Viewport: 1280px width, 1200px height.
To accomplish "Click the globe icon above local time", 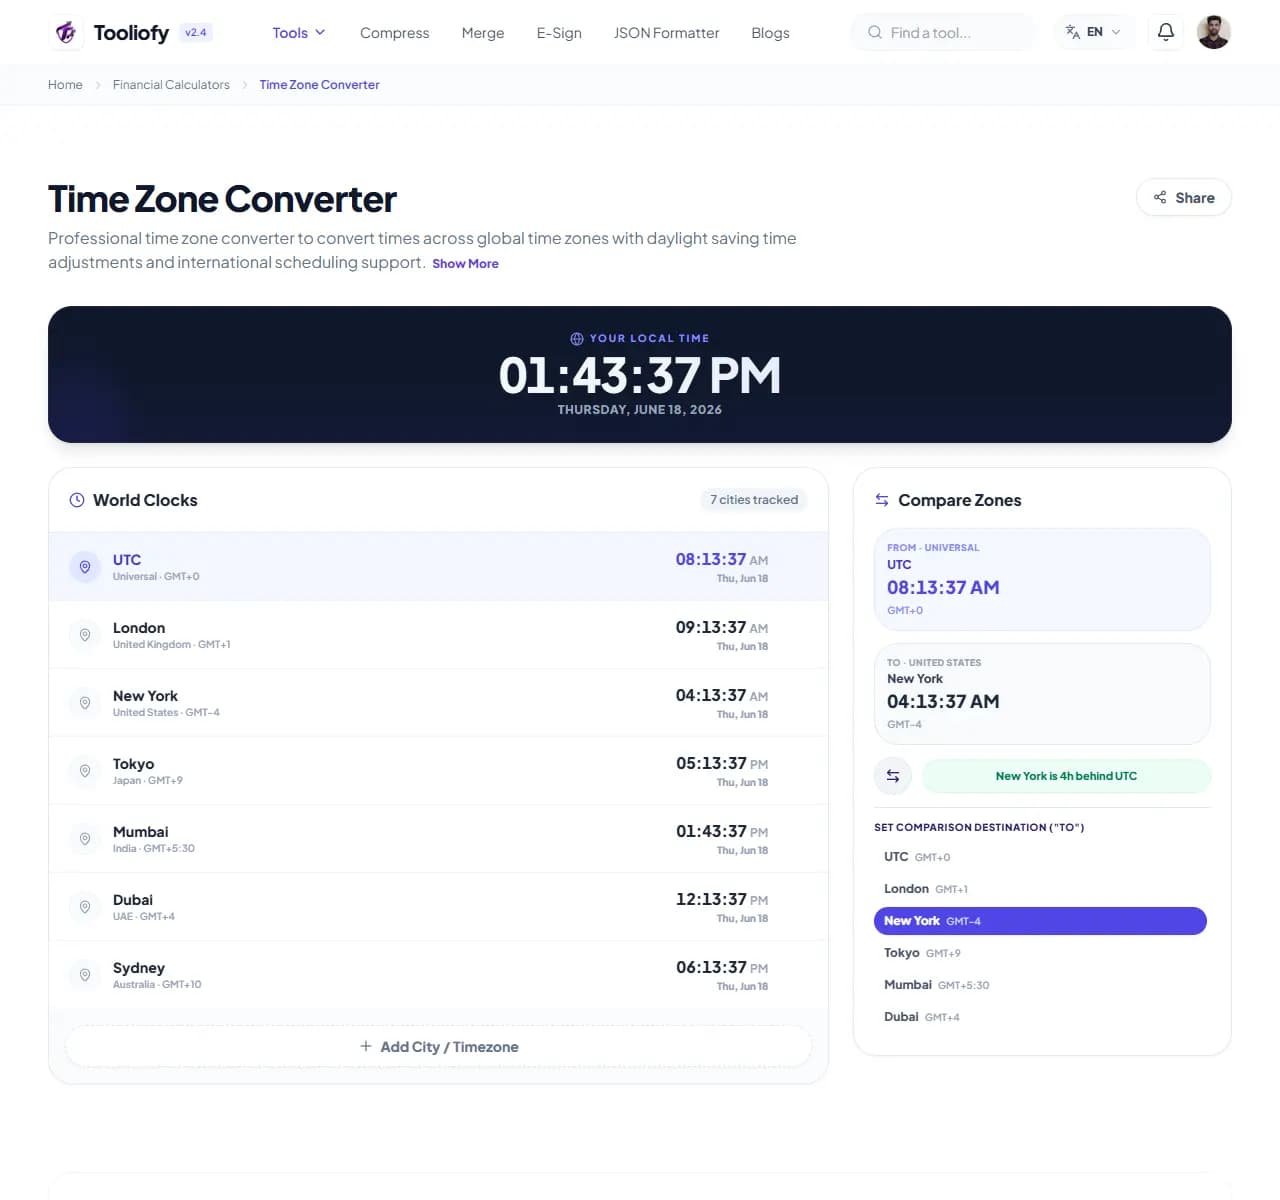I will click(x=577, y=339).
